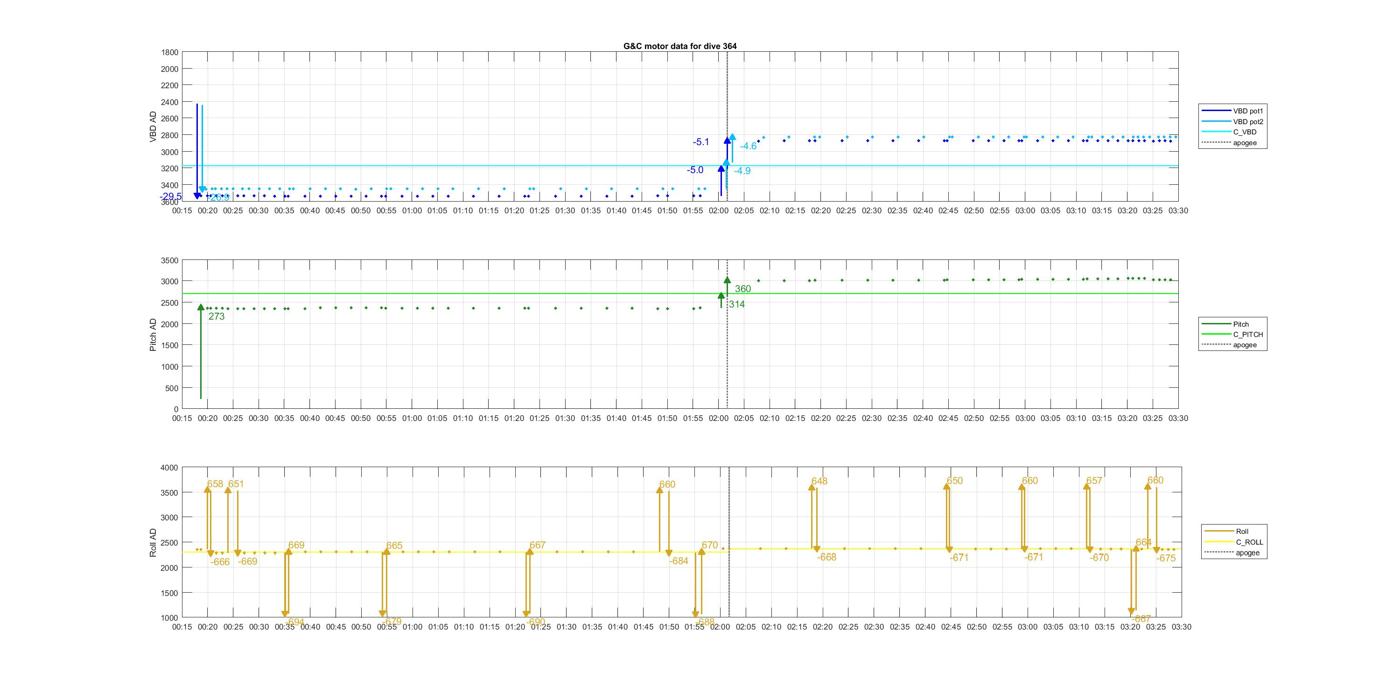Click the '360' pitch annotation

(743, 289)
